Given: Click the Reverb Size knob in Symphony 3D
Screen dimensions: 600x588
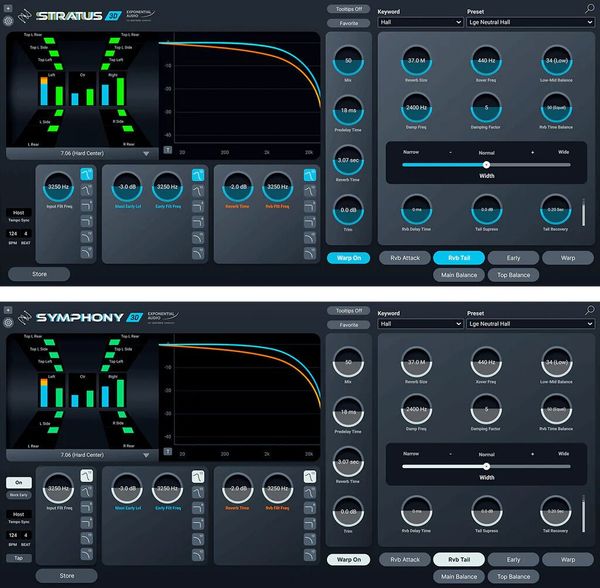Looking at the screenshot, I should pyautogui.click(x=416, y=362).
